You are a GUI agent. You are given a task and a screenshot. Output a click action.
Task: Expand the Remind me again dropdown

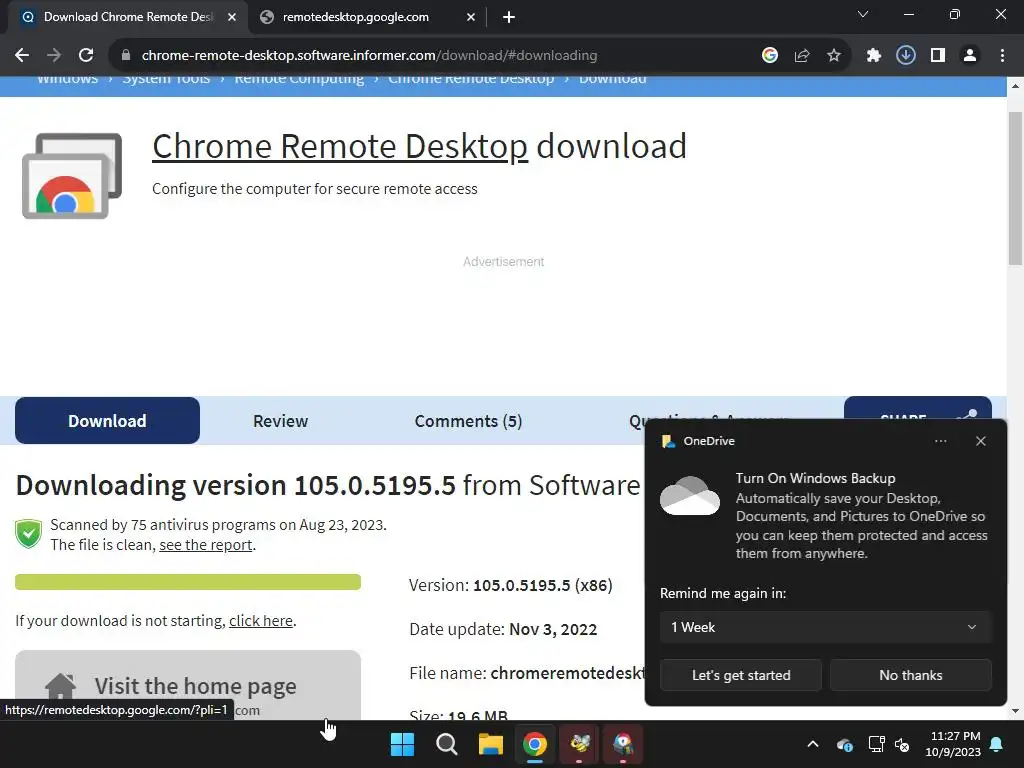tap(825, 628)
